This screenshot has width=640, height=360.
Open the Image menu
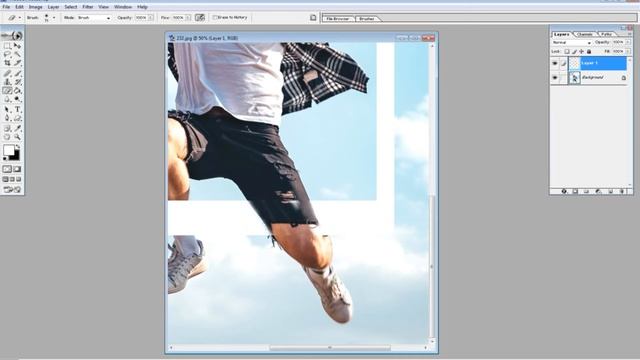35,7
